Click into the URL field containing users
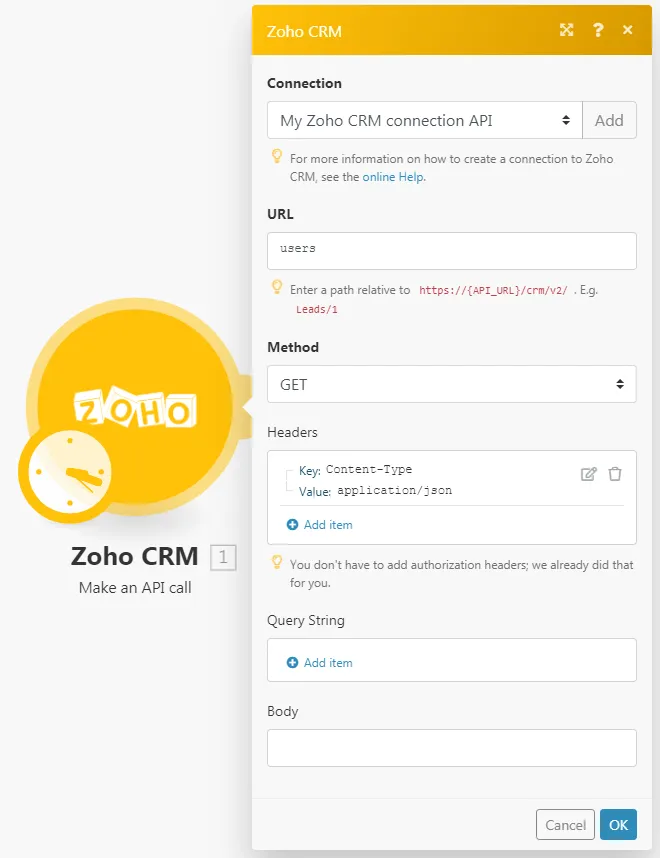The width and height of the screenshot is (660, 858). (x=451, y=251)
